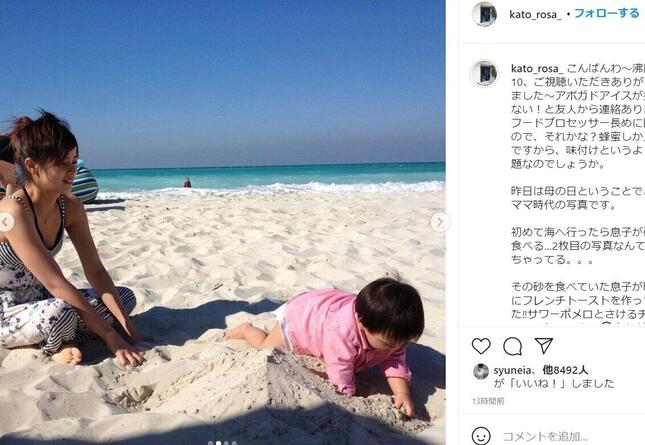Open kato_rosa_ username in header
The height and width of the screenshot is (445, 645).
(x=536, y=15)
